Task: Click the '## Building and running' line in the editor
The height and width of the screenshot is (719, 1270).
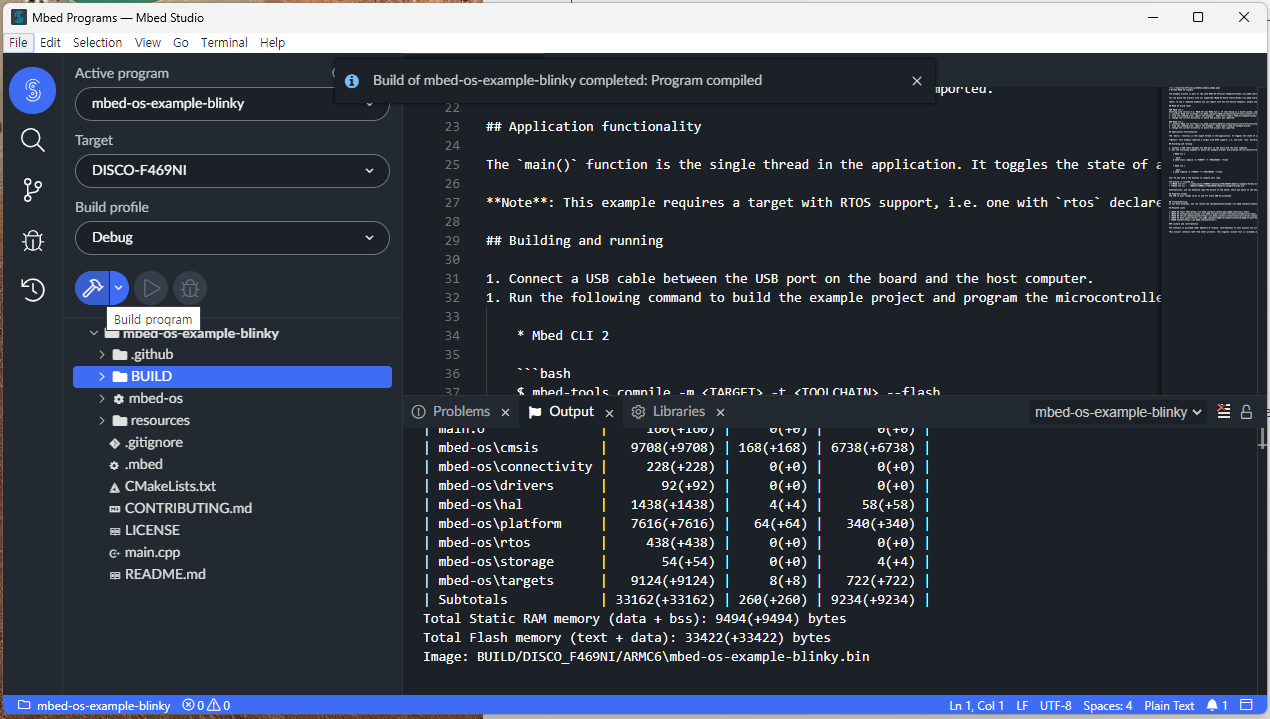Action: (x=574, y=241)
